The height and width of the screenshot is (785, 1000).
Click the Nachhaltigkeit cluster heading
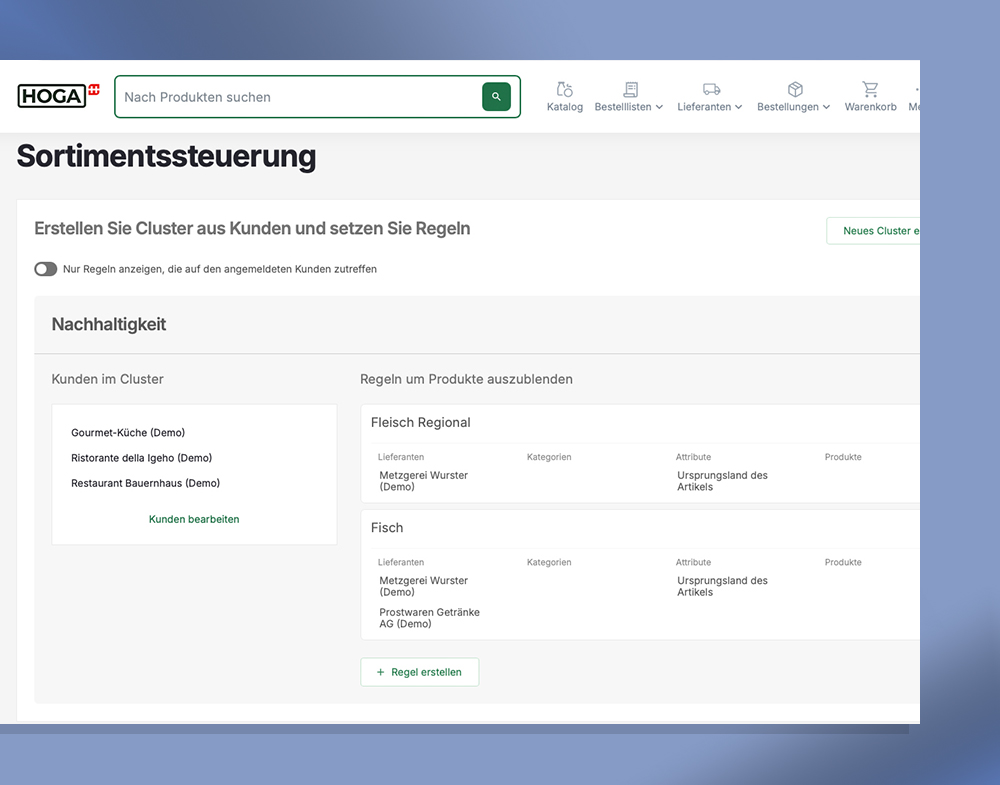109,325
